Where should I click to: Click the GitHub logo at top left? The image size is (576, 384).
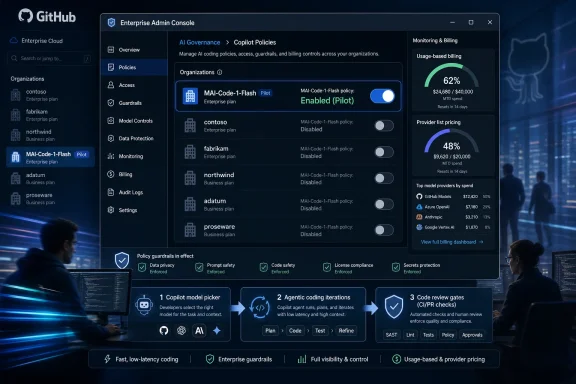[47, 17]
